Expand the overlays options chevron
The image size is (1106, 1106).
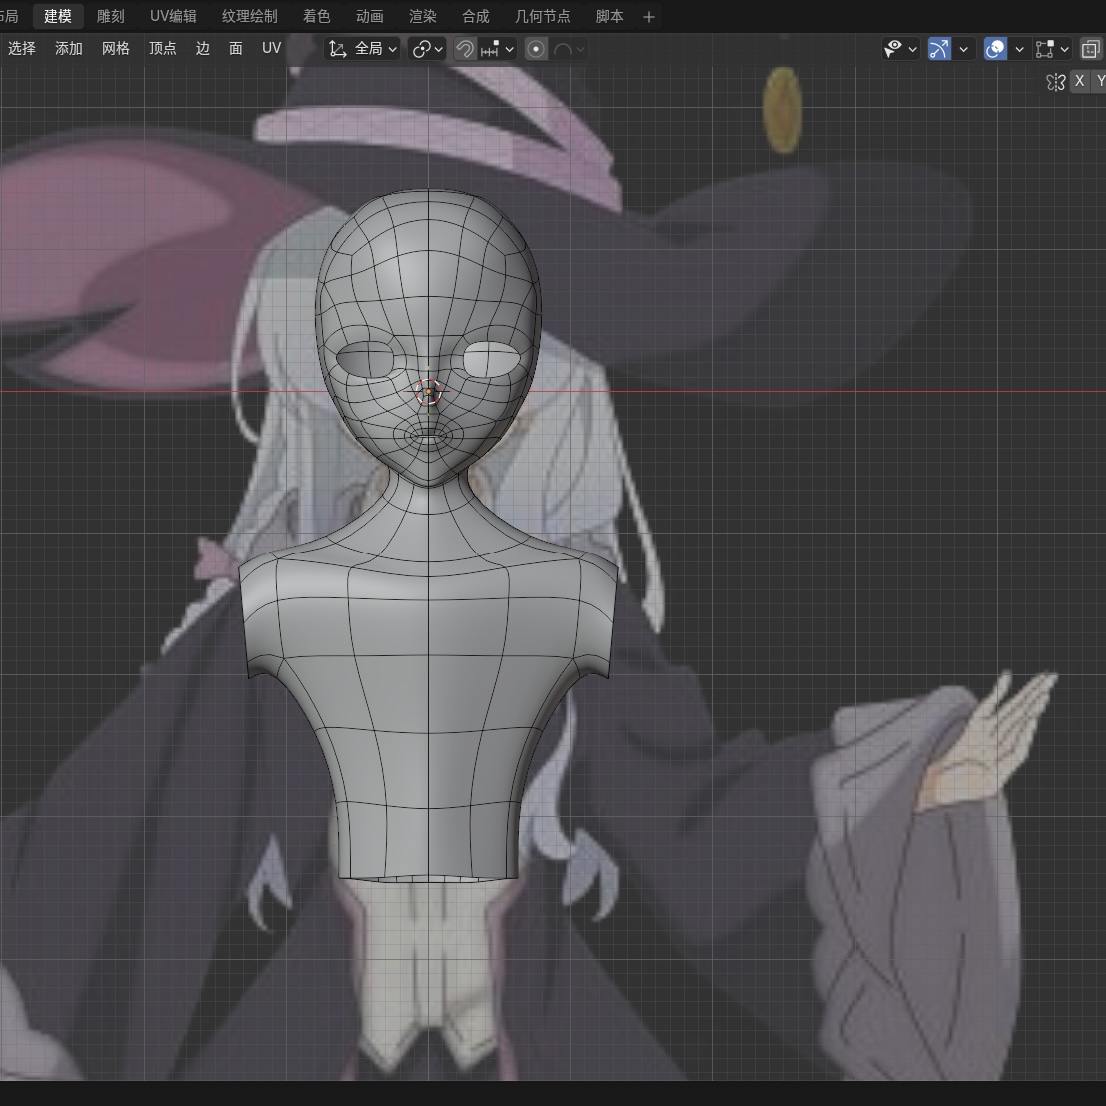click(x=1019, y=49)
